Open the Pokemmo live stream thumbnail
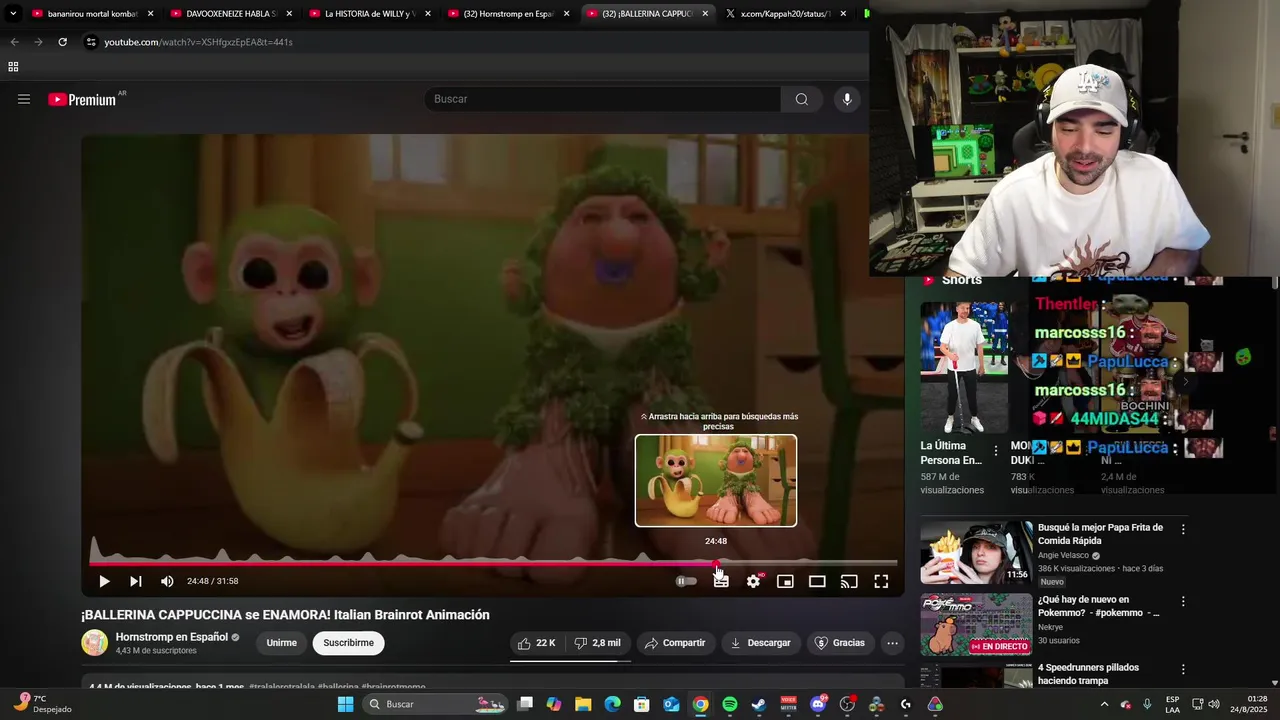Image resolution: width=1280 pixels, height=720 pixels. pyautogui.click(x=976, y=625)
